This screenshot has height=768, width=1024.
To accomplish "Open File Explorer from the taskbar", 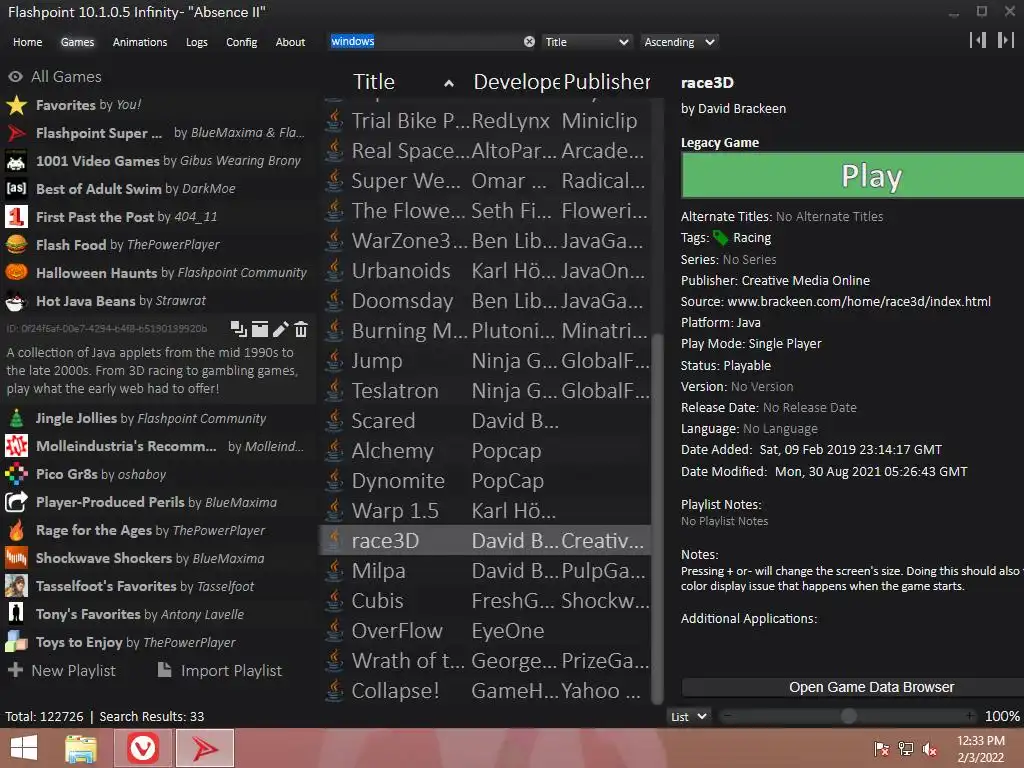I will (x=81, y=748).
